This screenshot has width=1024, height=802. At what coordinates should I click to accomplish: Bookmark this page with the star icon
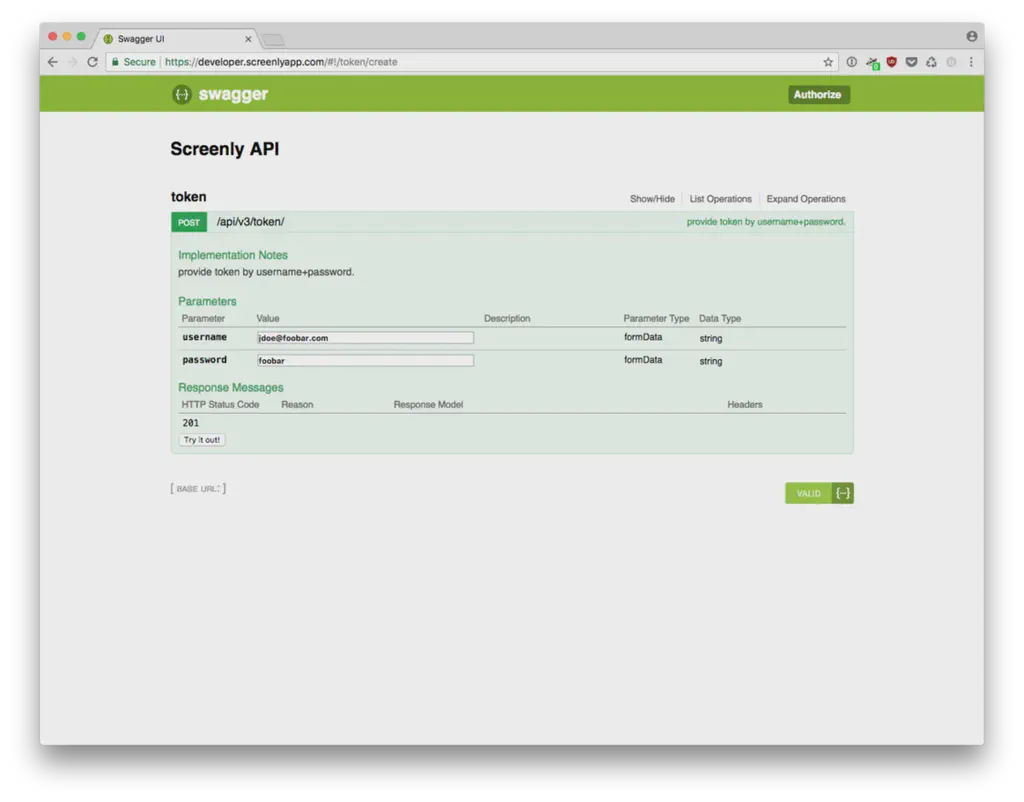point(828,62)
